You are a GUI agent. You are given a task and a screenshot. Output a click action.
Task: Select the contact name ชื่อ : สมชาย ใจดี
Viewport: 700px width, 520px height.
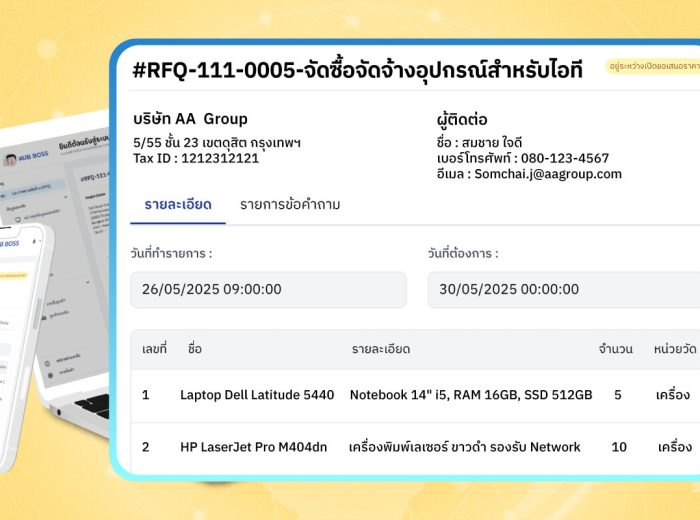(479, 143)
